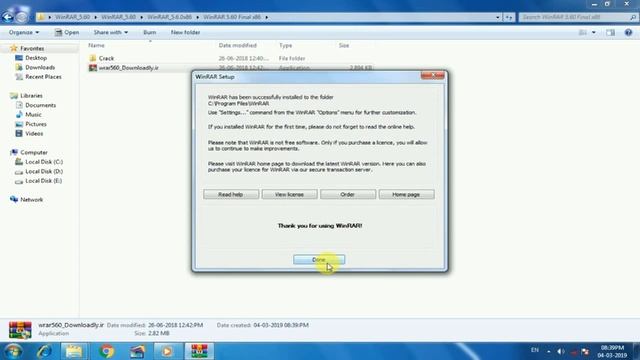This screenshot has width=640, height=360.
Task: Click the Search WinRAR 5.60 field
Action: click(x=578, y=17)
